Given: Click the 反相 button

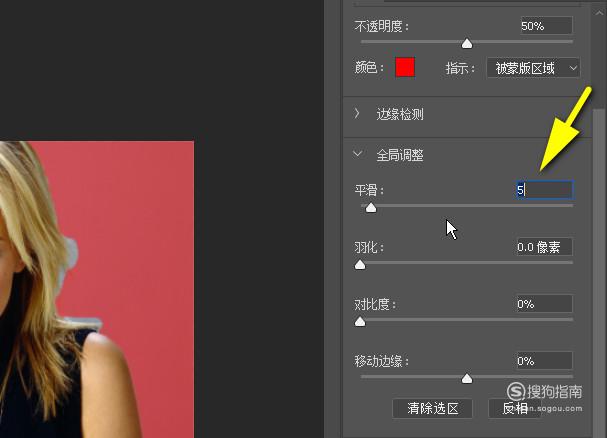Looking at the screenshot, I should point(515,409).
